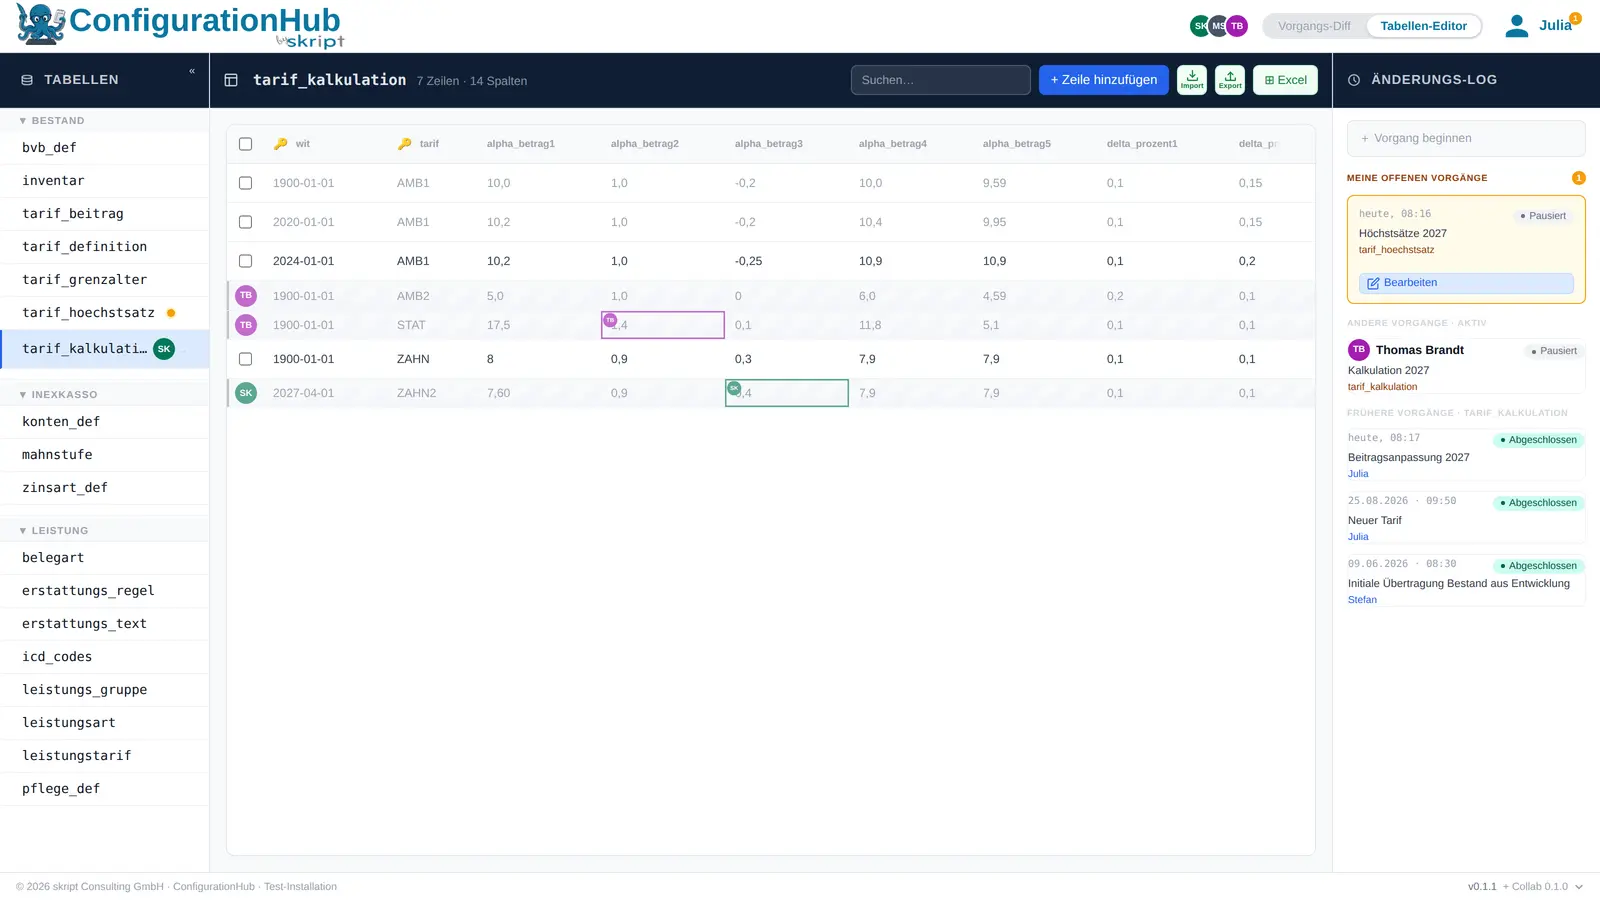Viewport: 1600px width, 900px height.
Task: Click Vorgang beginnen button
Action: (1466, 138)
